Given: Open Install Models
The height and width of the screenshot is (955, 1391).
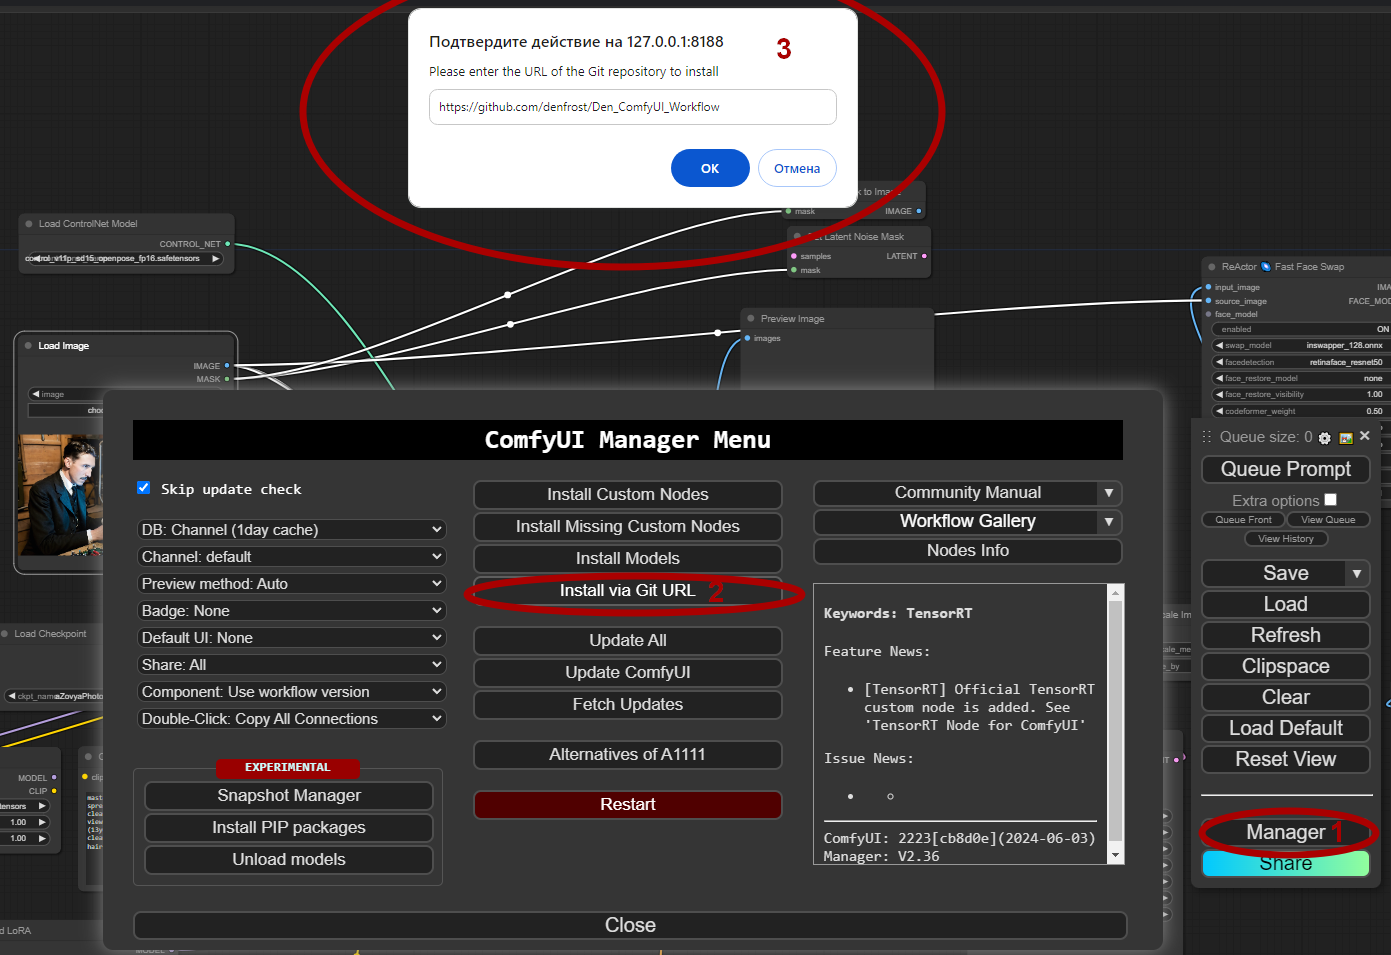Looking at the screenshot, I should pyautogui.click(x=628, y=558).
